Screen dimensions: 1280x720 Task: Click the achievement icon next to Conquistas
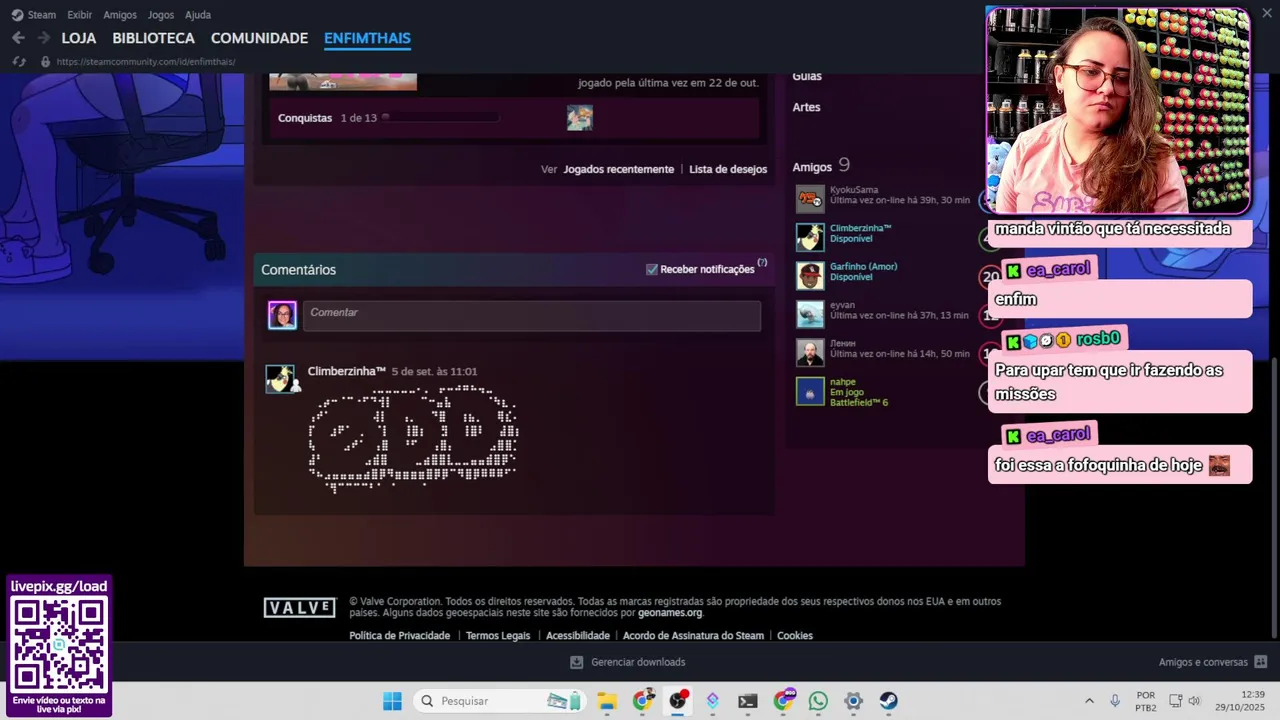(580, 118)
